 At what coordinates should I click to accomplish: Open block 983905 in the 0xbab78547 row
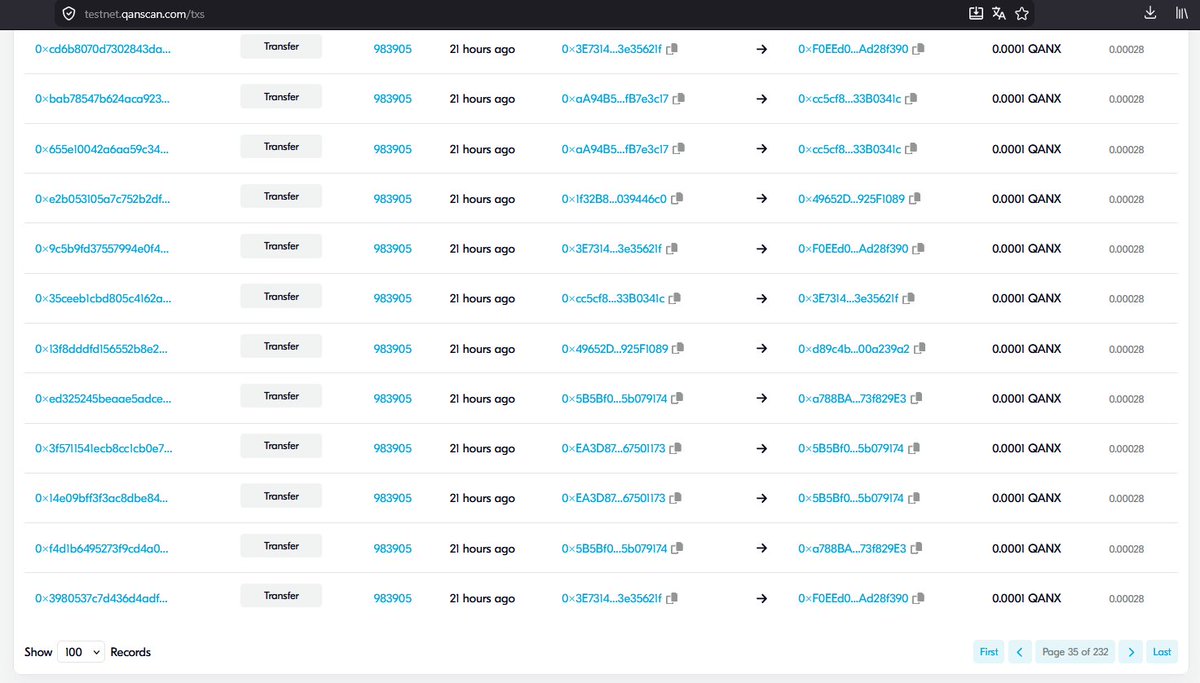pyautogui.click(x=392, y=99)
